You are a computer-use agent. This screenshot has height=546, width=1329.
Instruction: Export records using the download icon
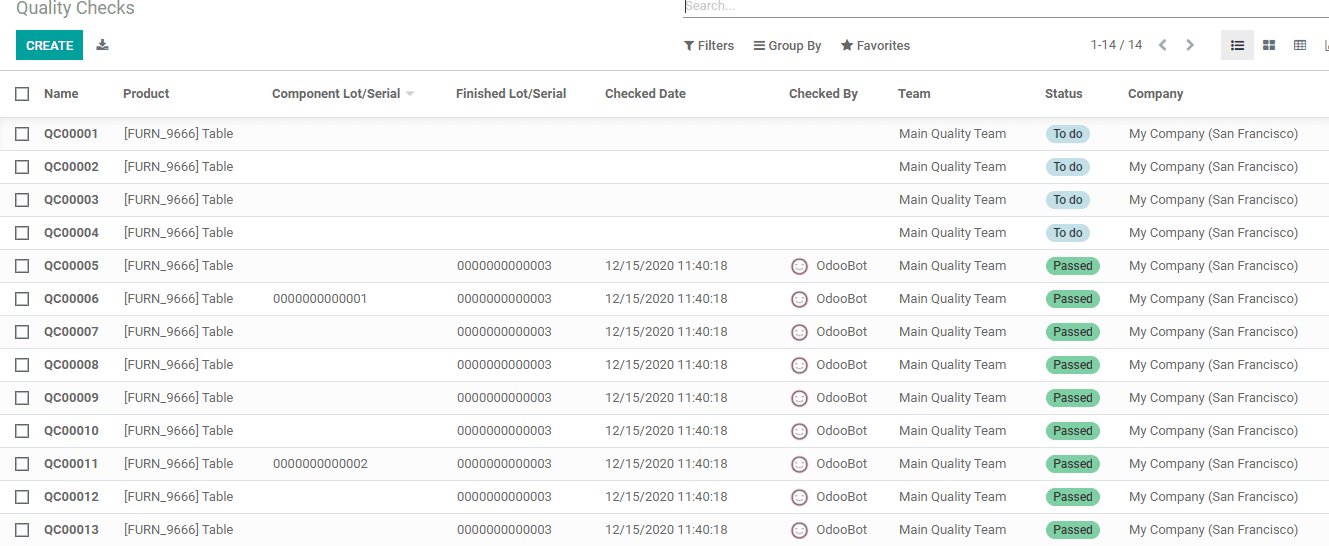(102, 45)
